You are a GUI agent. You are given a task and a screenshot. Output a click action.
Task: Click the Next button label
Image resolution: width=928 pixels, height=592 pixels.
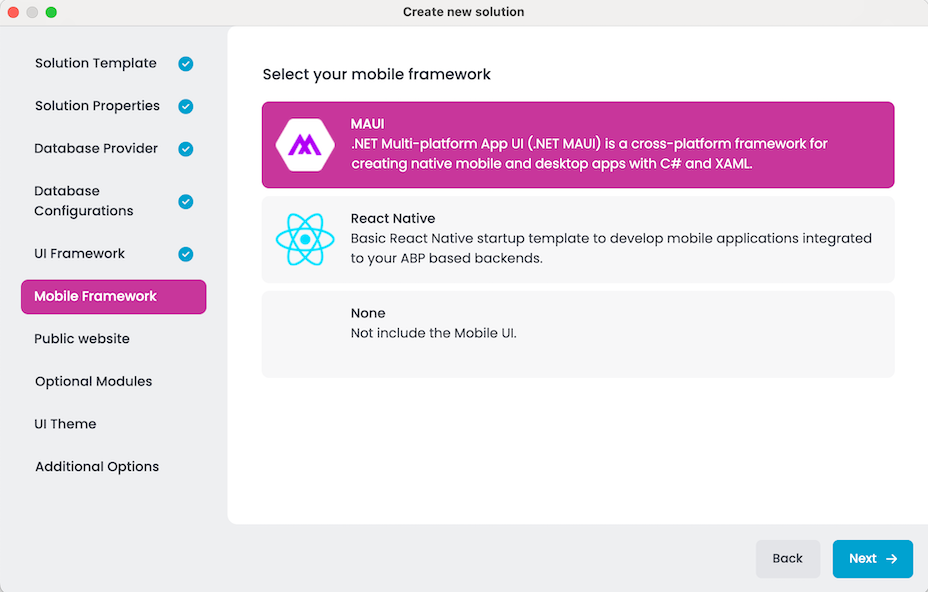(862, 558)
